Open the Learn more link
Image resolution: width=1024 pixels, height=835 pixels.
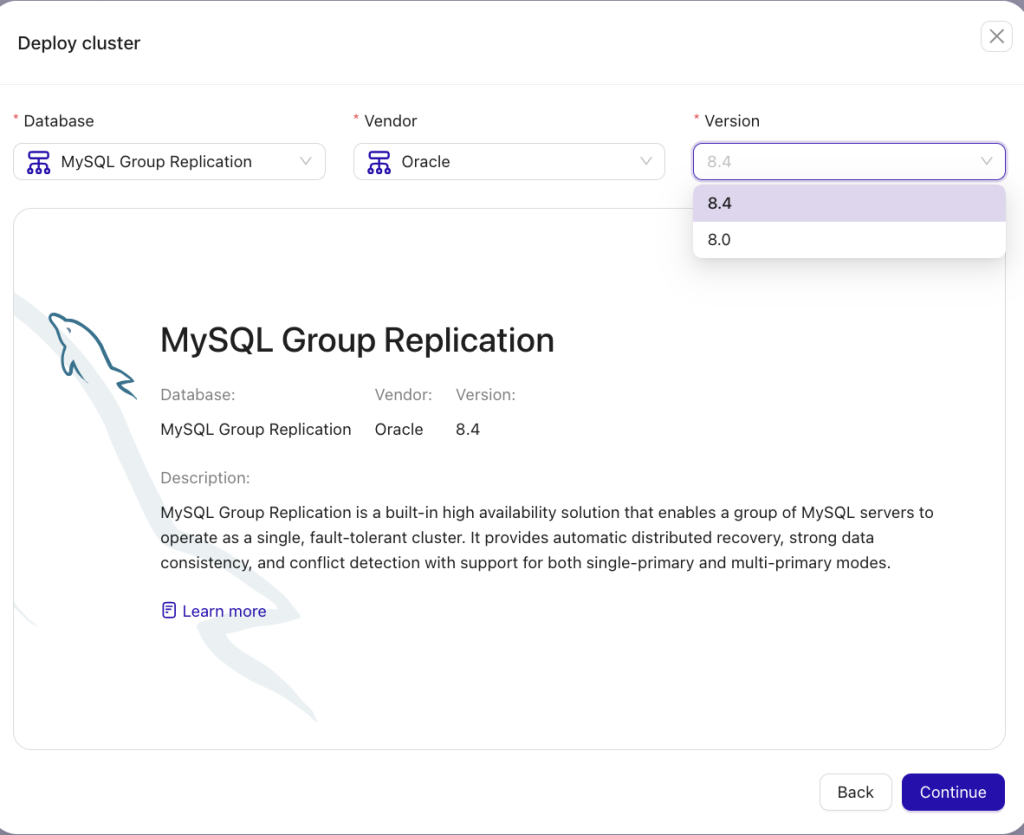point(224,611)
